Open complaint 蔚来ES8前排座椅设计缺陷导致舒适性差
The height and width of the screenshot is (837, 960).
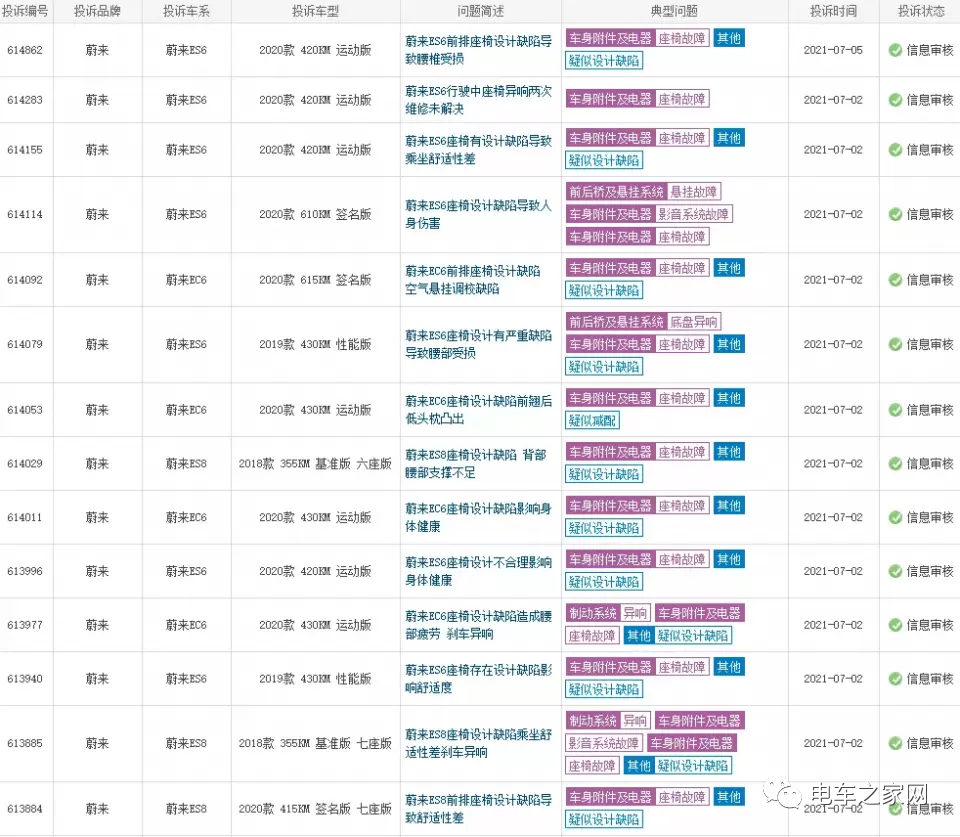coord(478,809)
